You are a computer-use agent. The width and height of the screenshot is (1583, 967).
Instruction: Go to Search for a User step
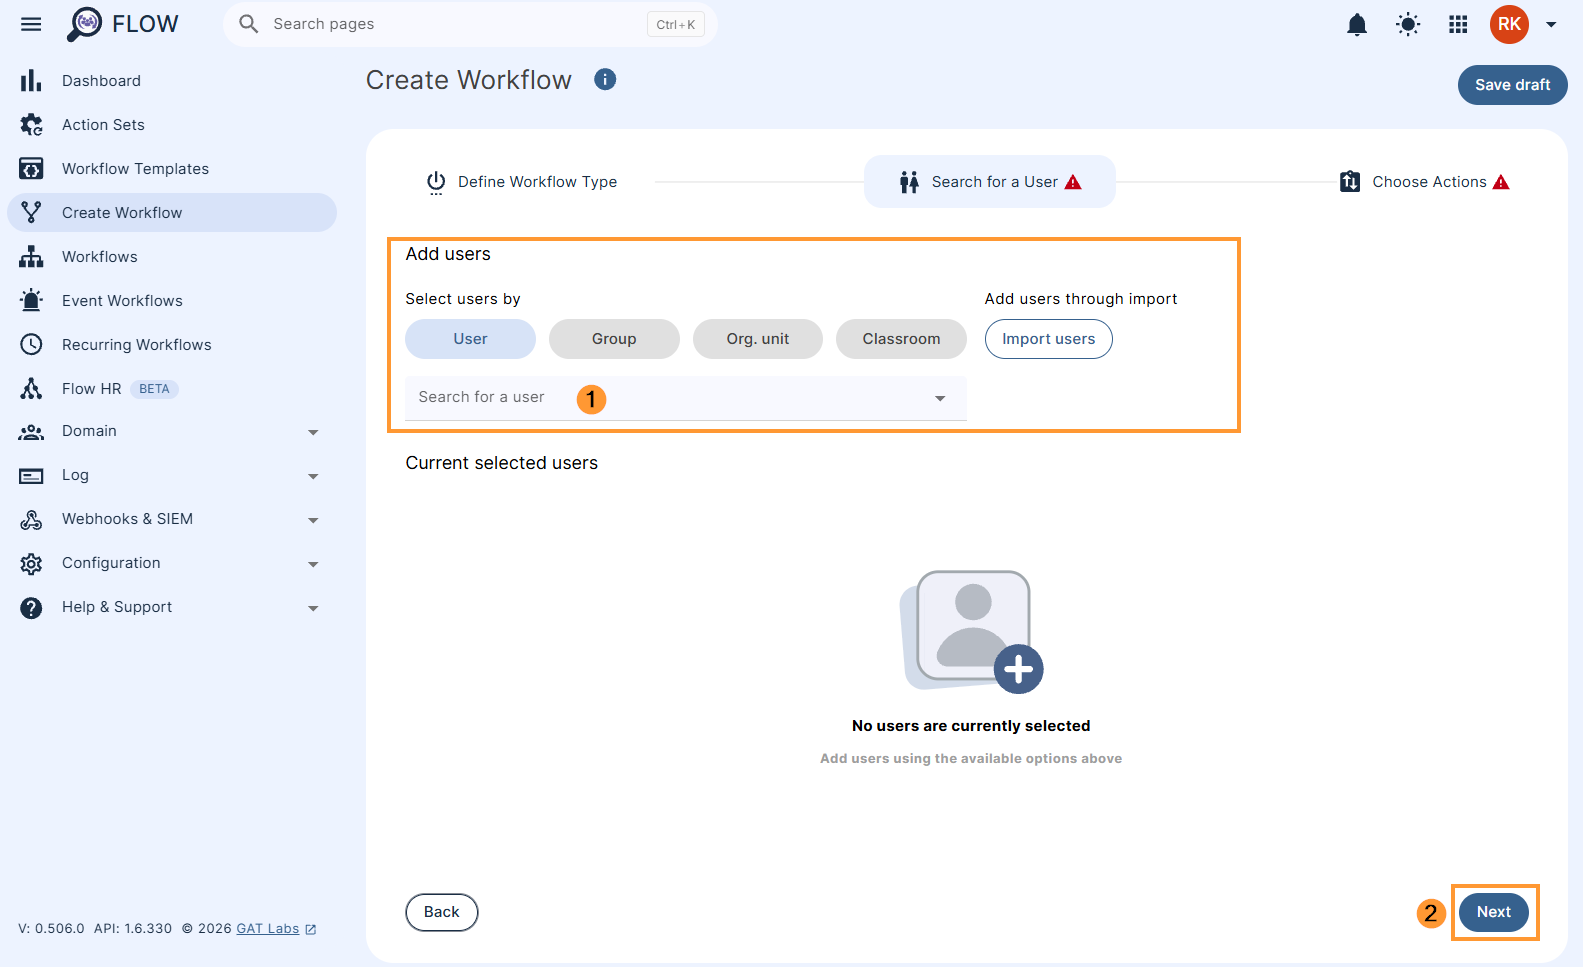[990, 182]
